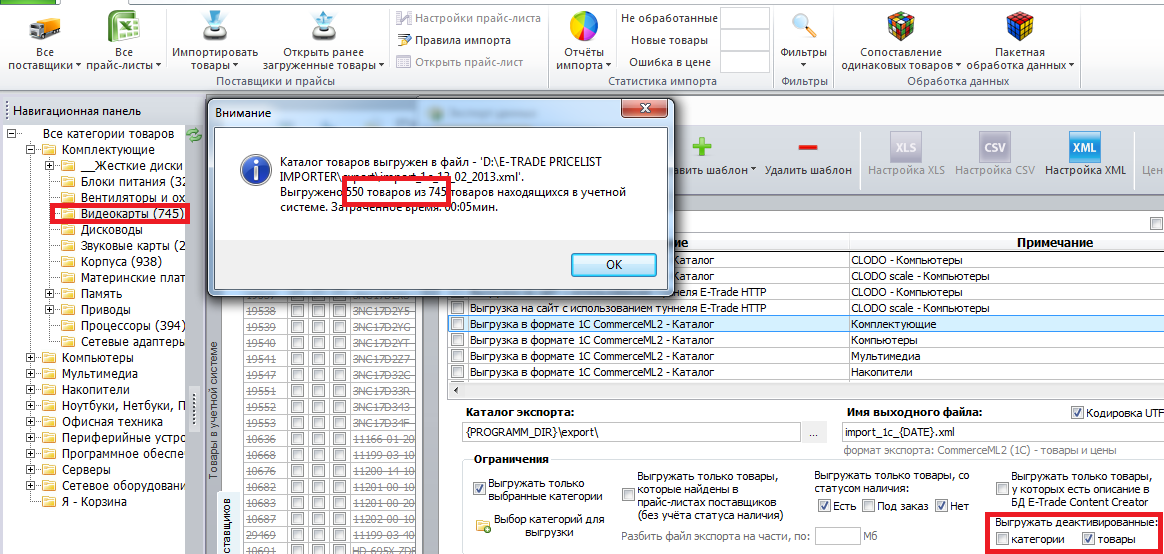Toggle Нет availability status checkbox

point(941,506)
